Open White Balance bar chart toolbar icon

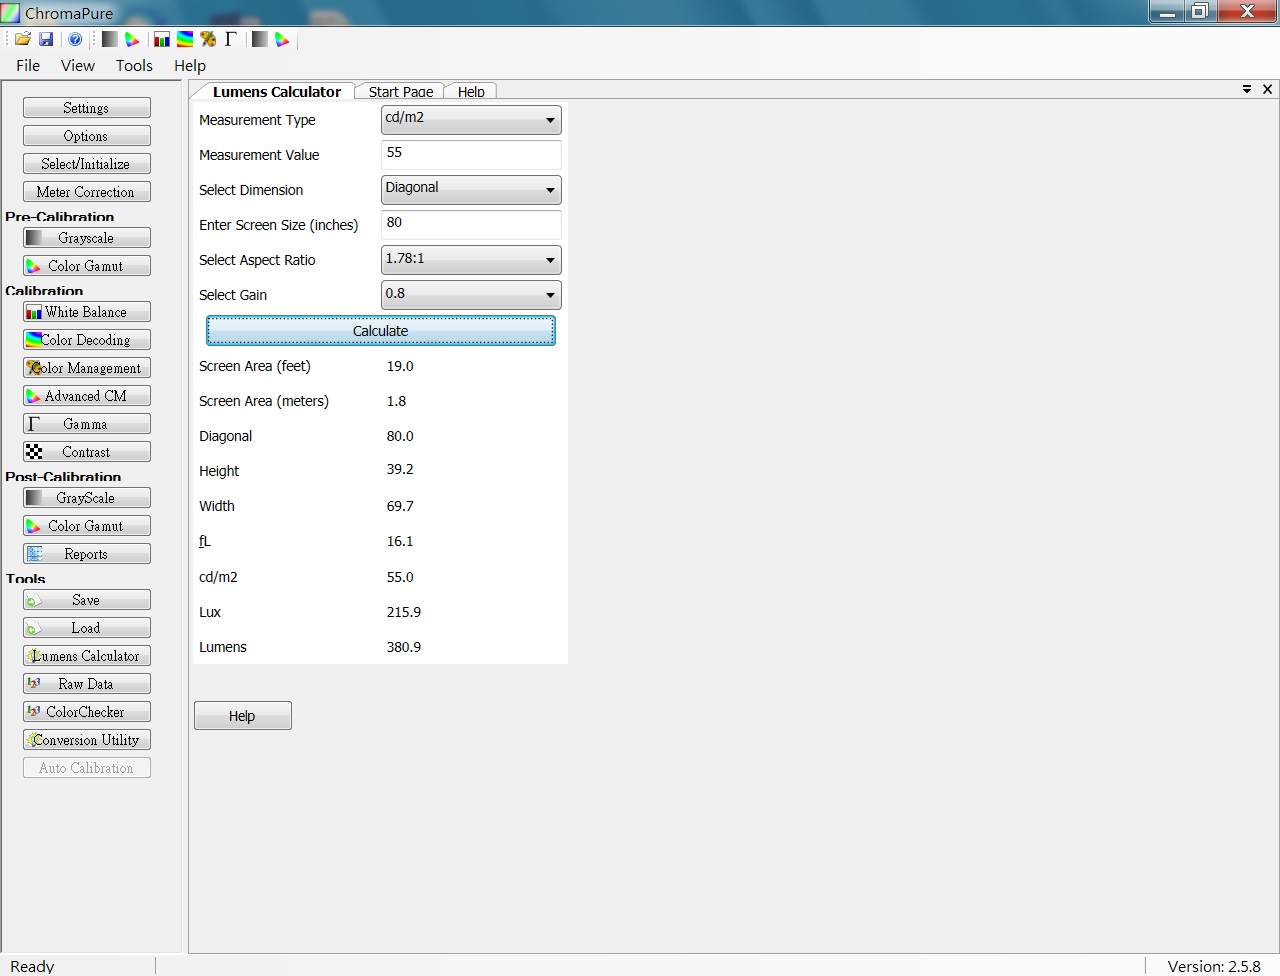[x=161, y=39]
